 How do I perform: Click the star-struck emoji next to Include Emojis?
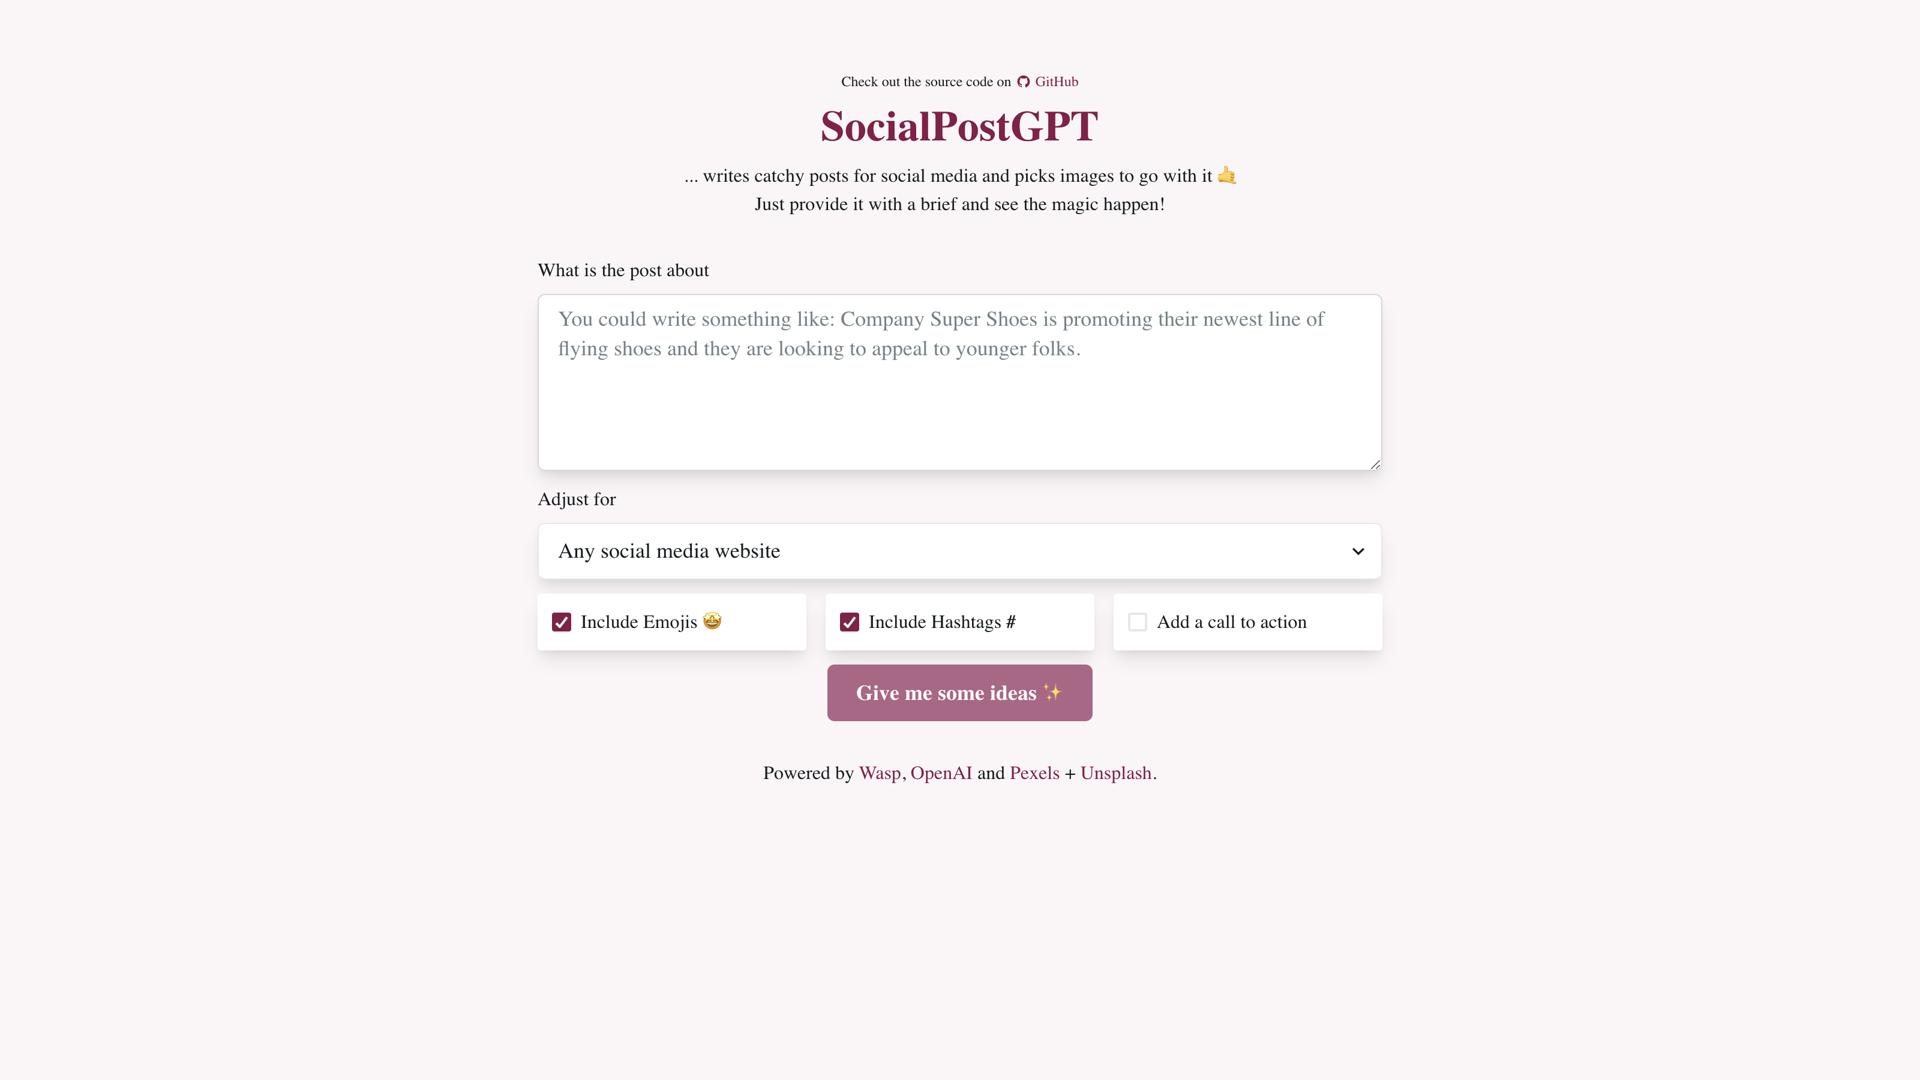(x=712, y=622)
